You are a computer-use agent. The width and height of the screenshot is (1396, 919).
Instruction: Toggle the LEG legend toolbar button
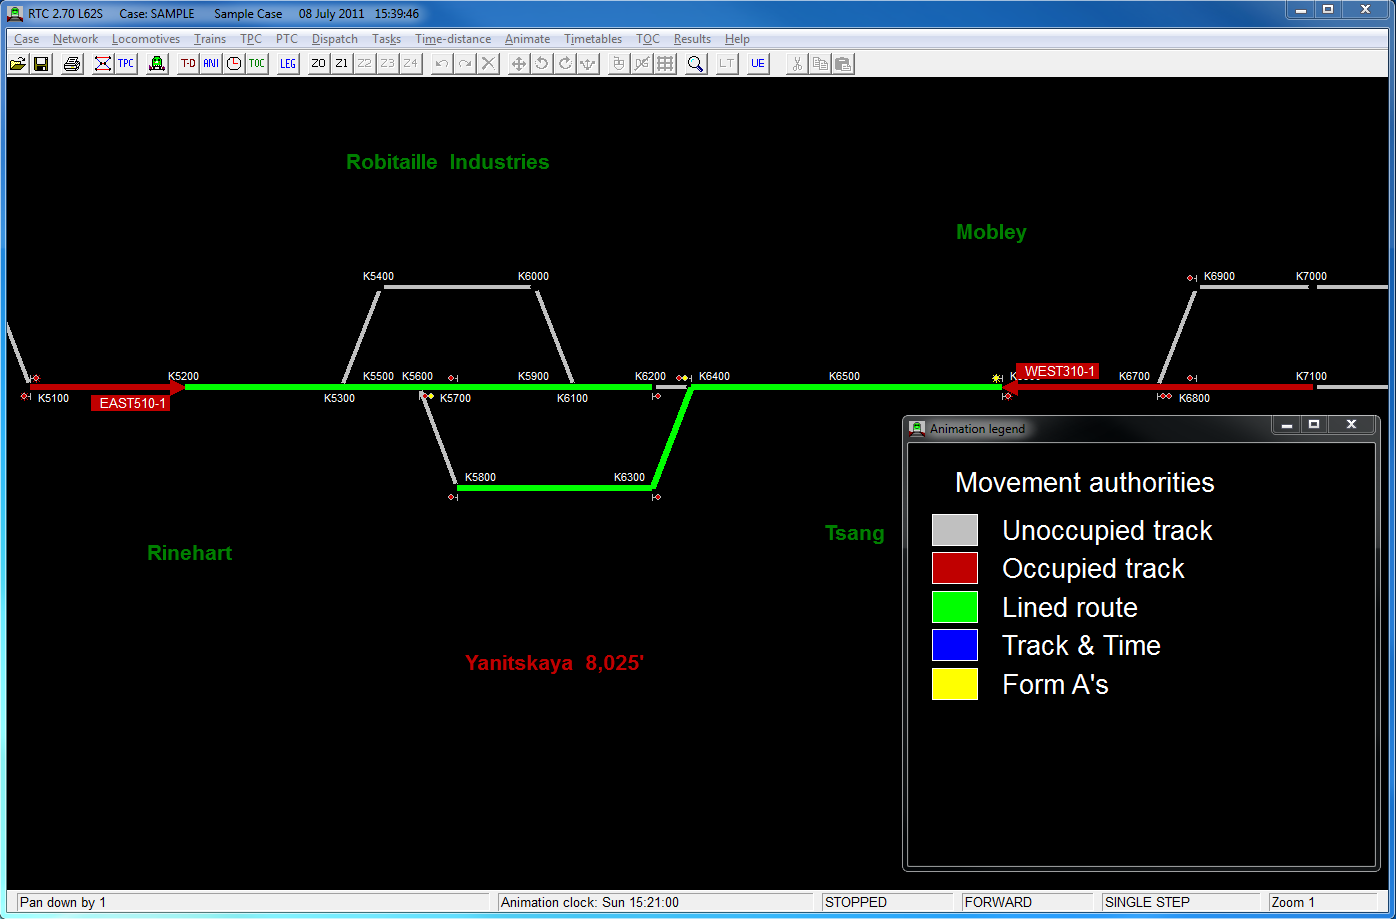288,64
